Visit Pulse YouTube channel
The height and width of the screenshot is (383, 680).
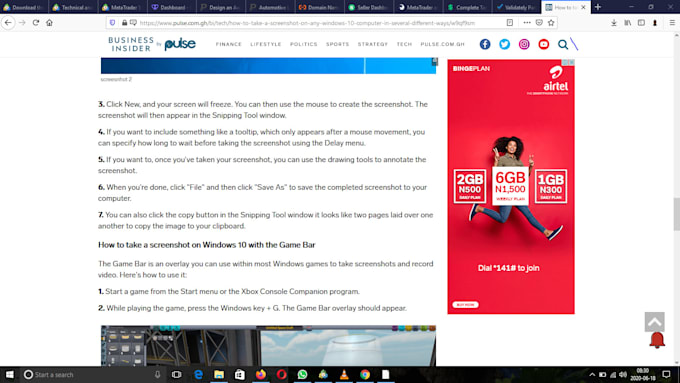543,44
